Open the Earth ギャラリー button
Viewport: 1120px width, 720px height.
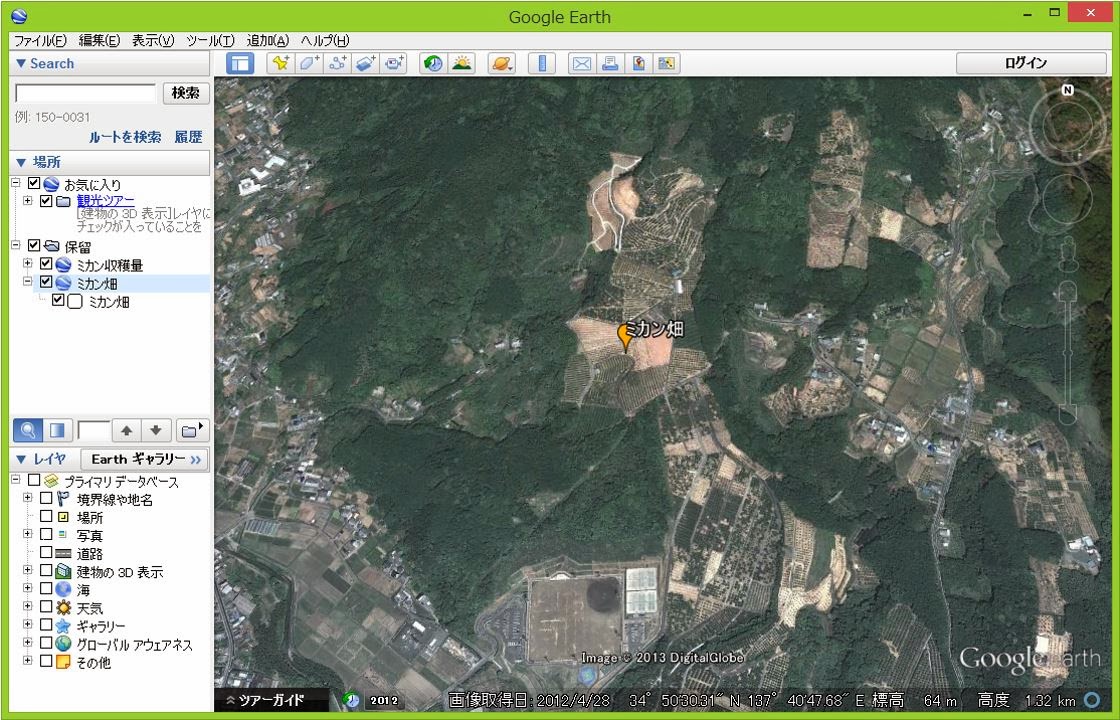coord(145,459)
